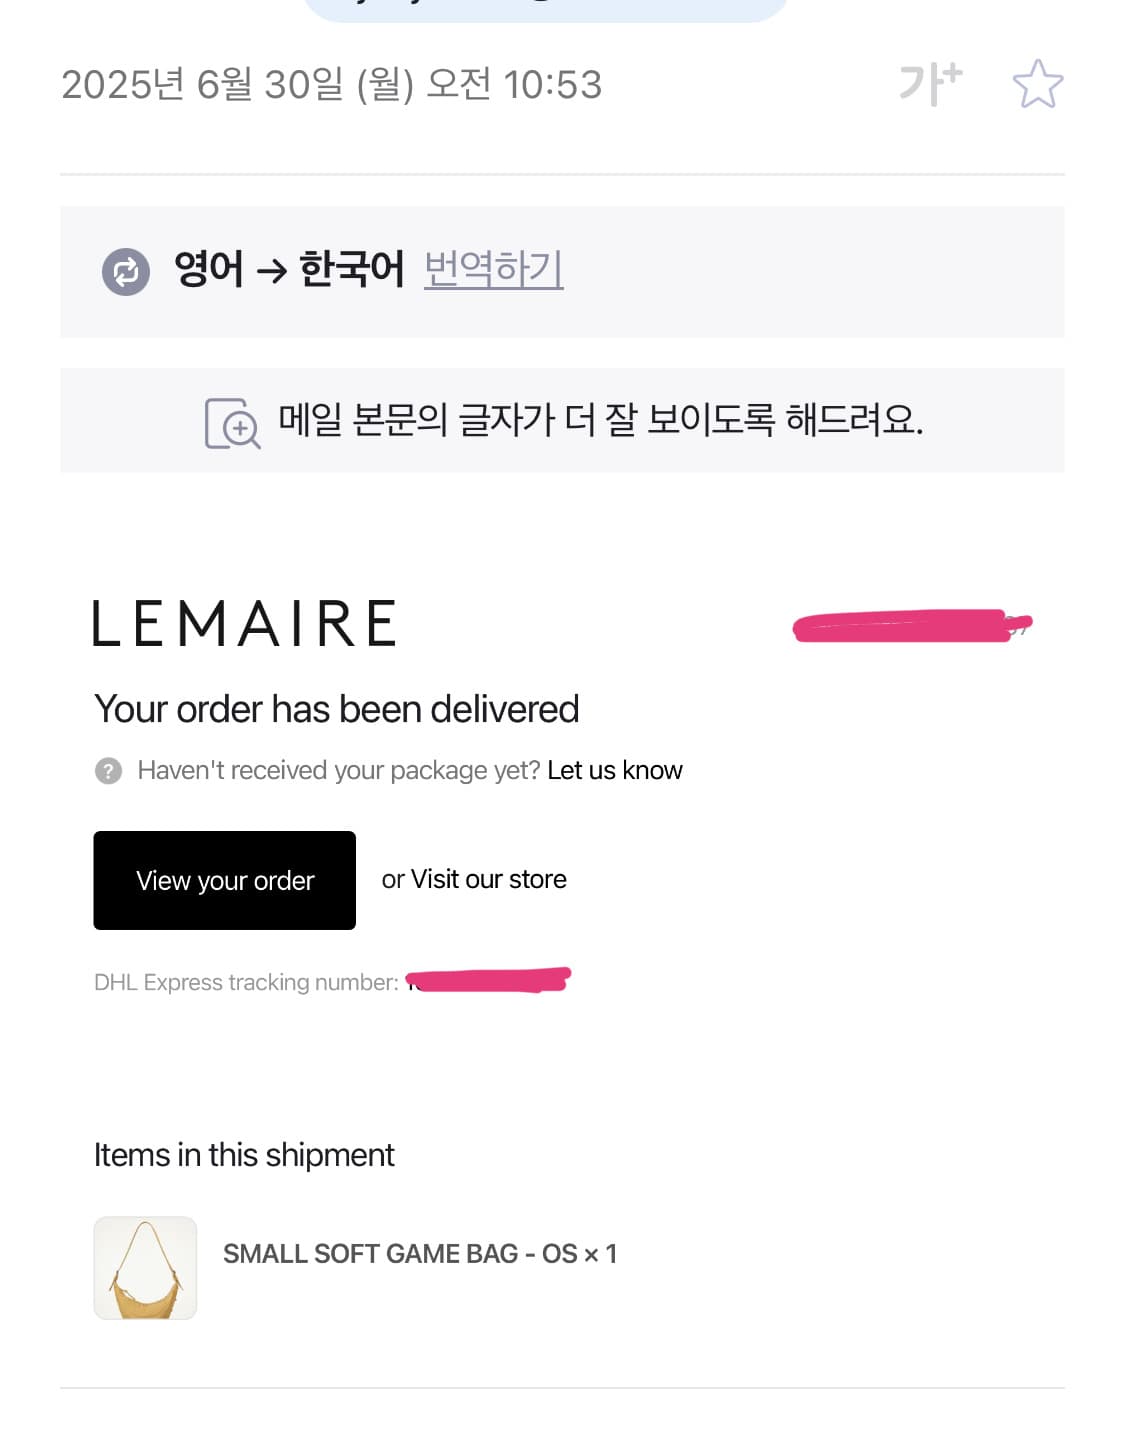Tap the light blue pill at top

546,10
